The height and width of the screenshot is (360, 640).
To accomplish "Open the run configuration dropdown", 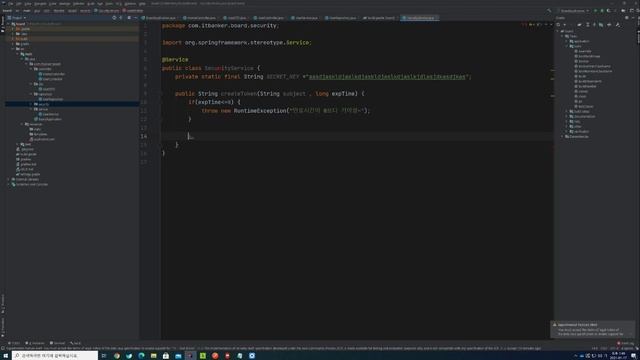I will (x=576, y=11).
